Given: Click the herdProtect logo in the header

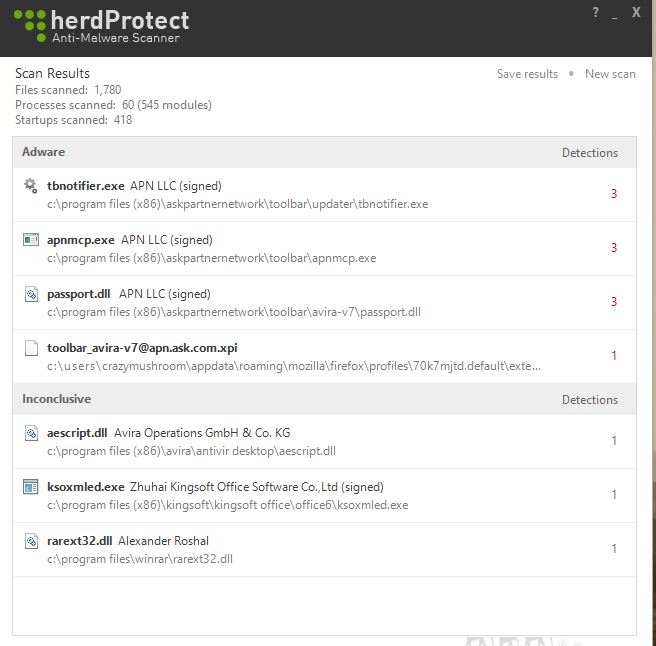Looking at the screenshot, I should 102,26.
